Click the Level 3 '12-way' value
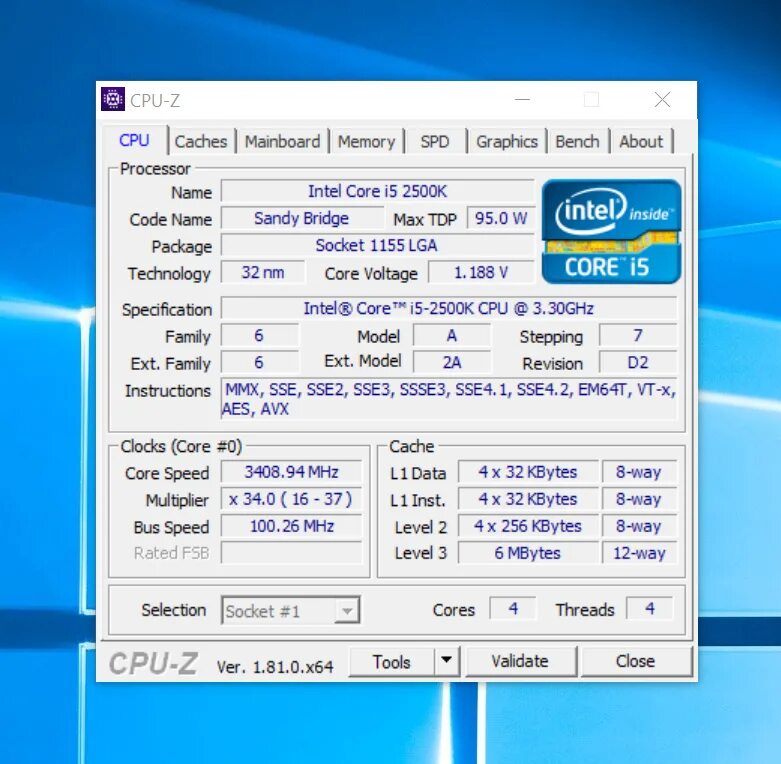The height and width of the screenshot is (764, 781). (x=639, y=552)
